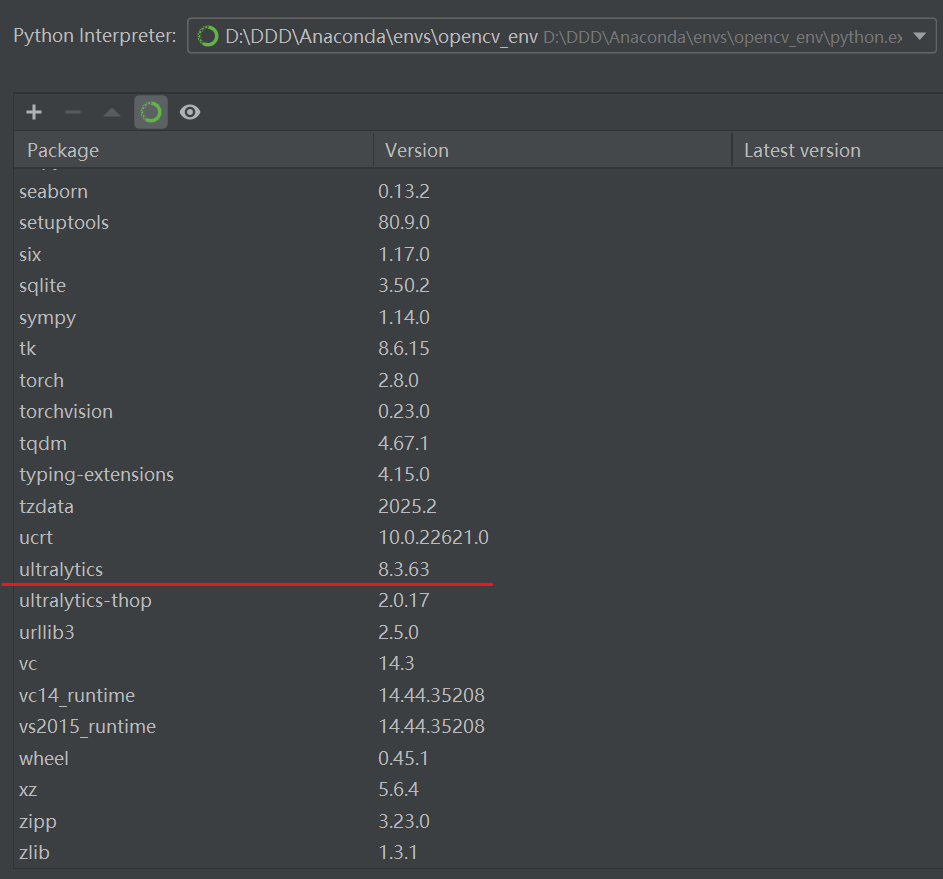Viewport: 943px width, 879px height.
Task: Toggle the eye icon to show early releases
Action: point(190,112)
